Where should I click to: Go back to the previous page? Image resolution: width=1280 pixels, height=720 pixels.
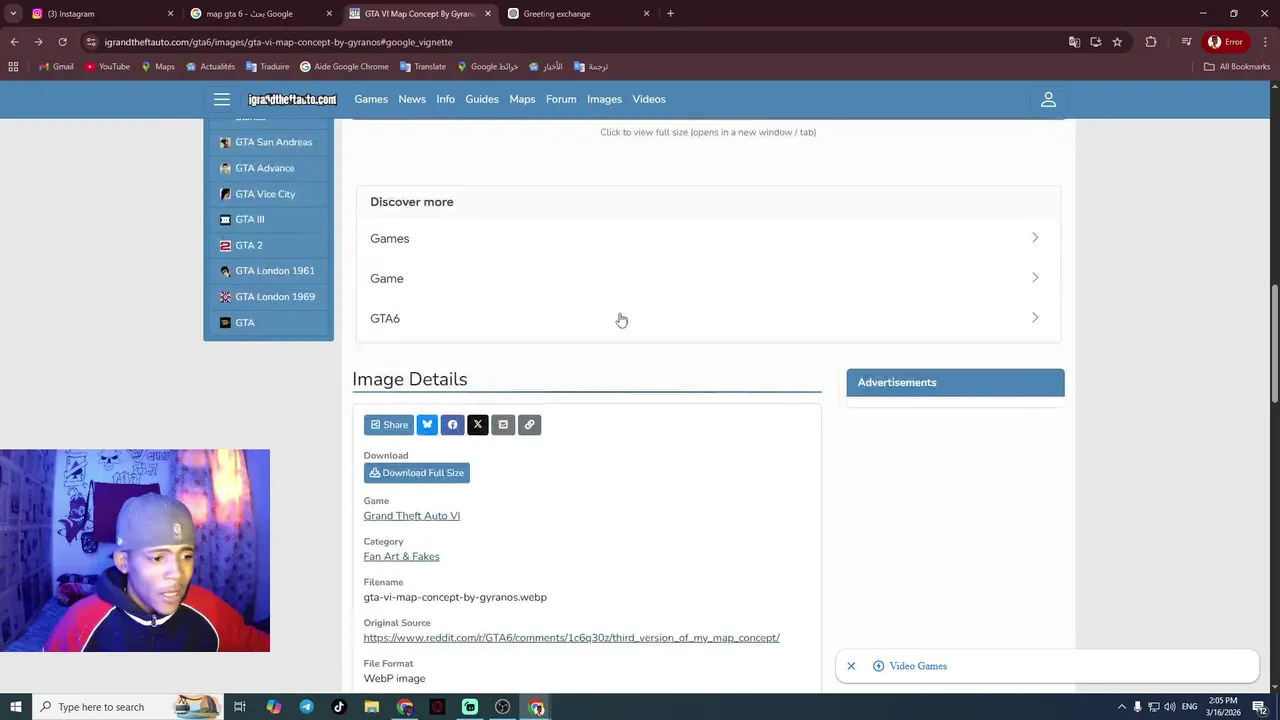tap(14, 42)
